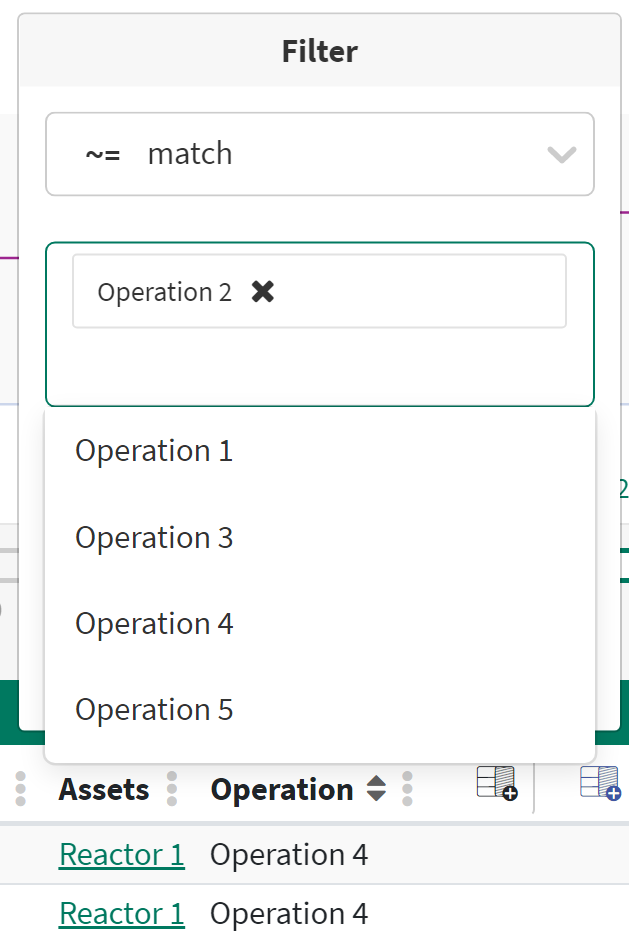This screenshot has width=629, height=941.
Task: Click the ~= match operator symbol
Action: (103, 154)
